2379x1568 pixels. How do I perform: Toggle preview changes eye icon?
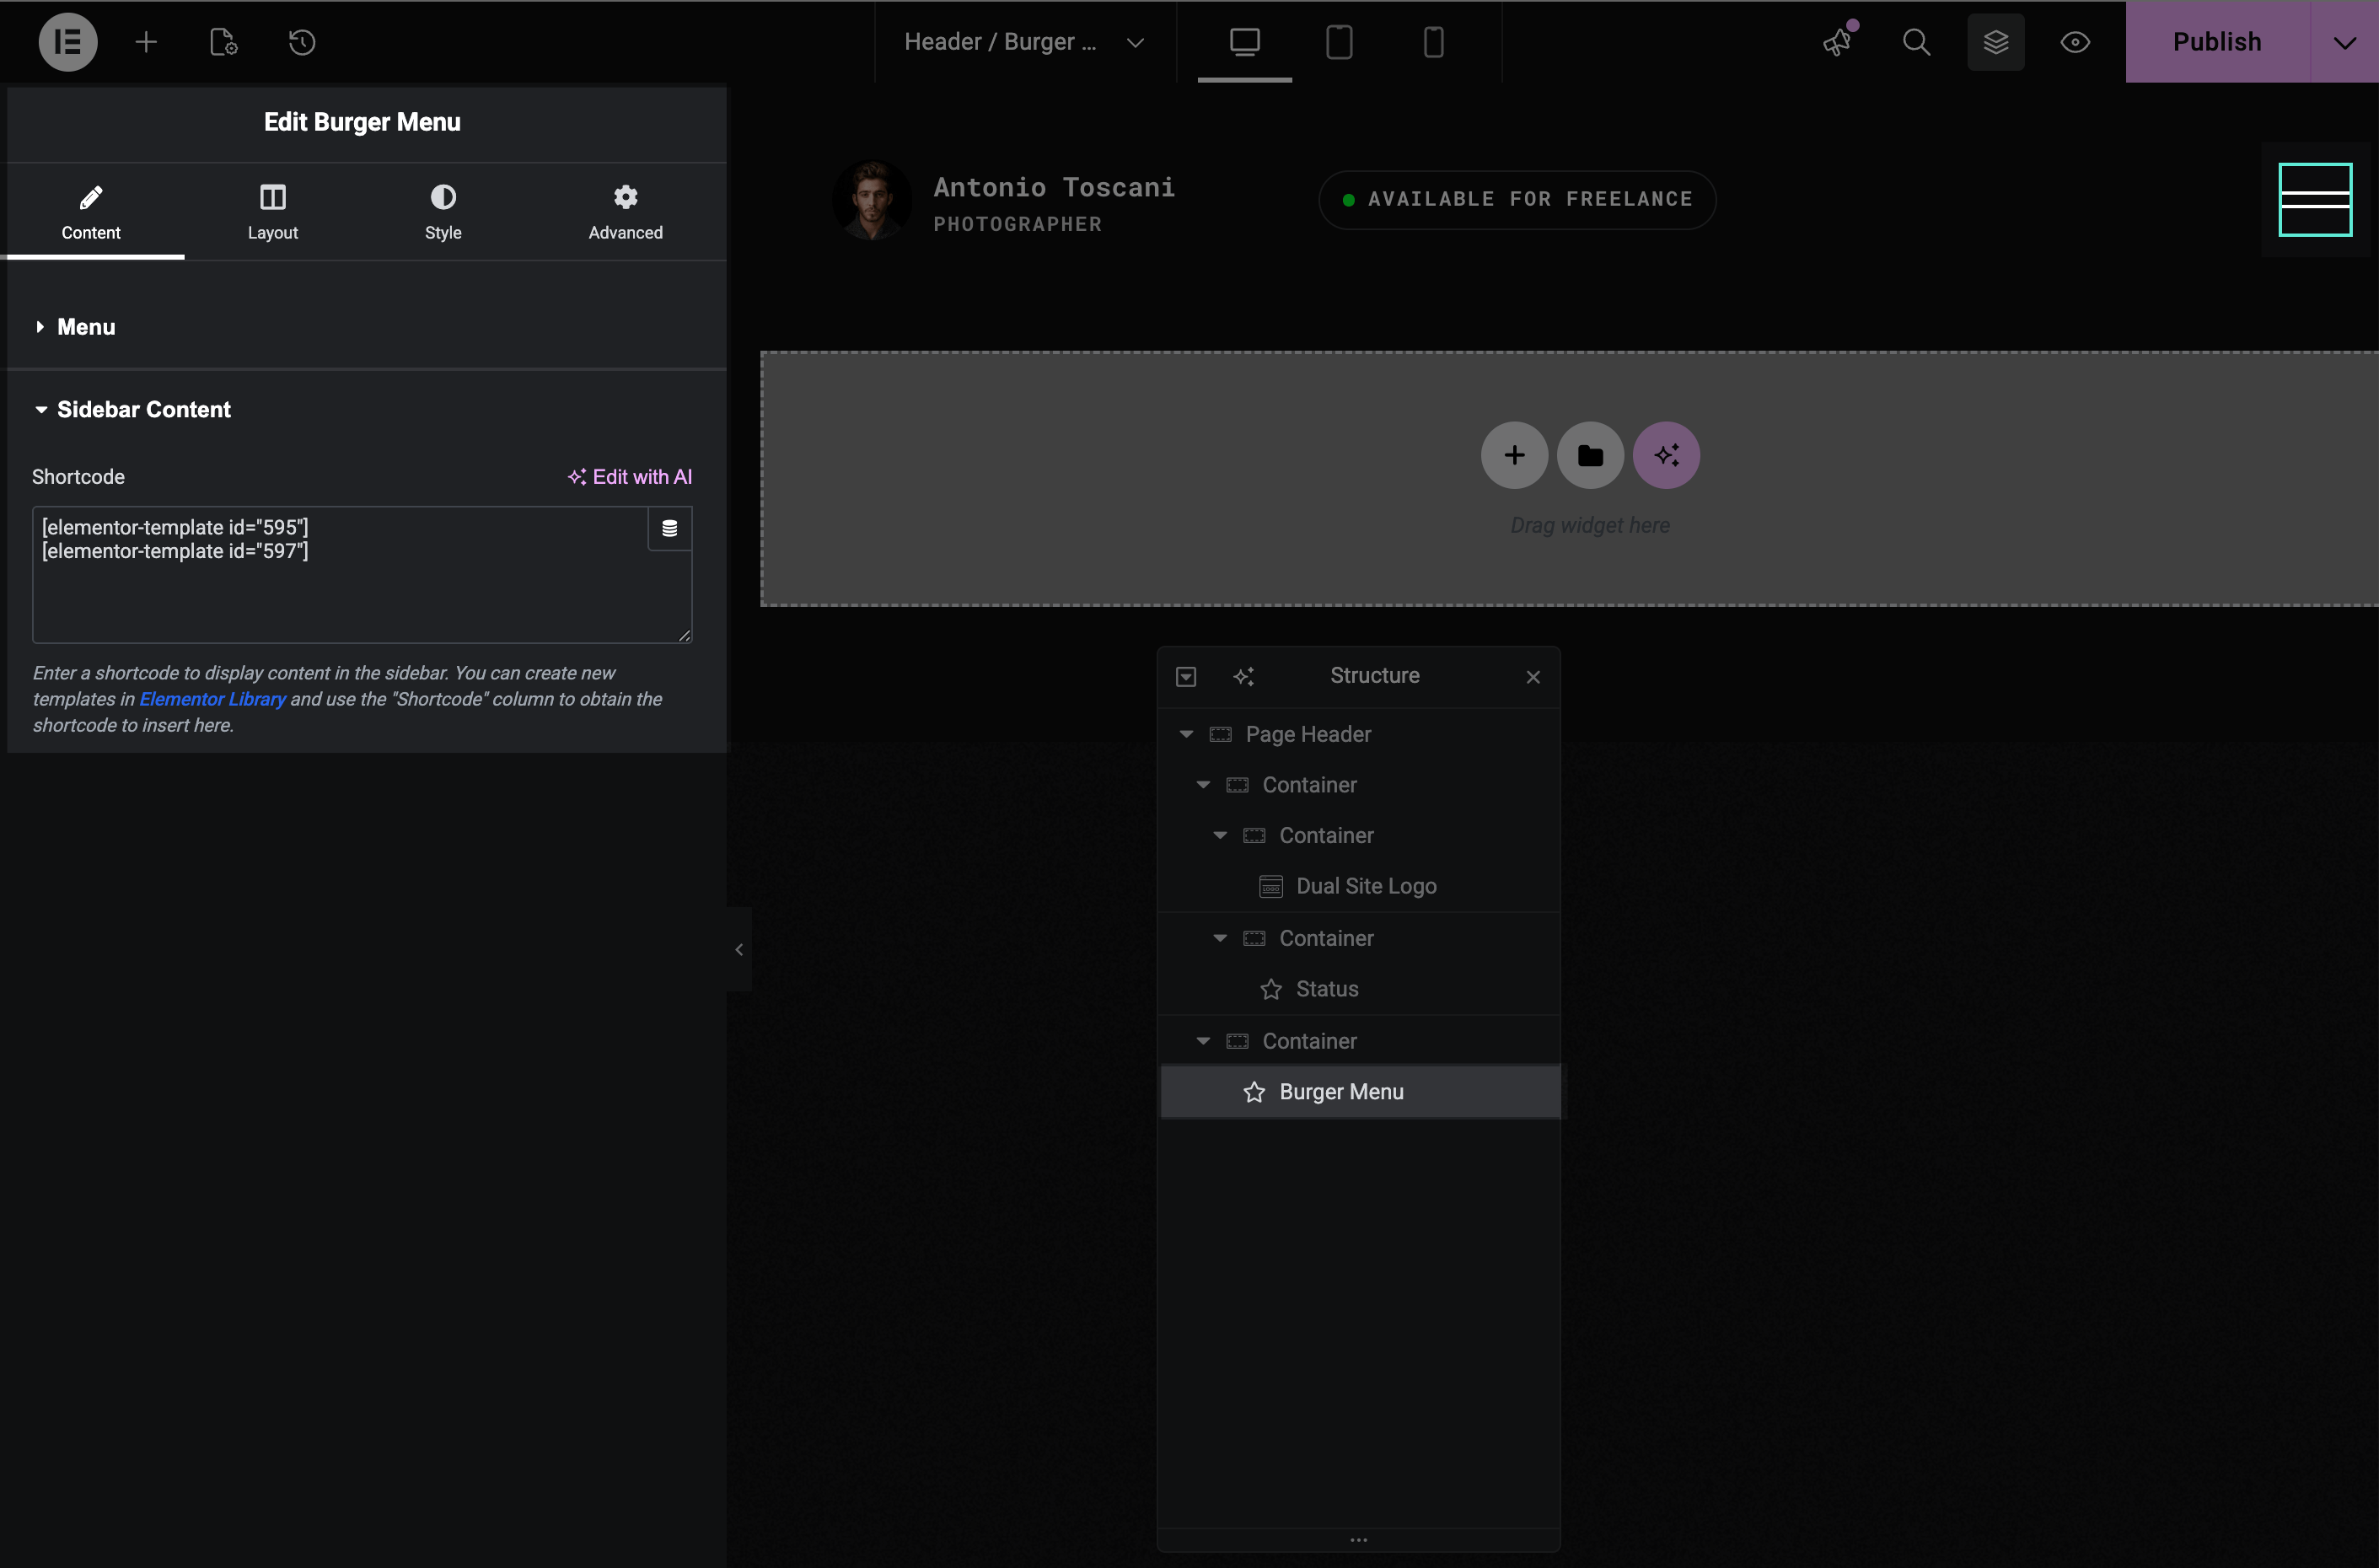tap(2075, 42)
